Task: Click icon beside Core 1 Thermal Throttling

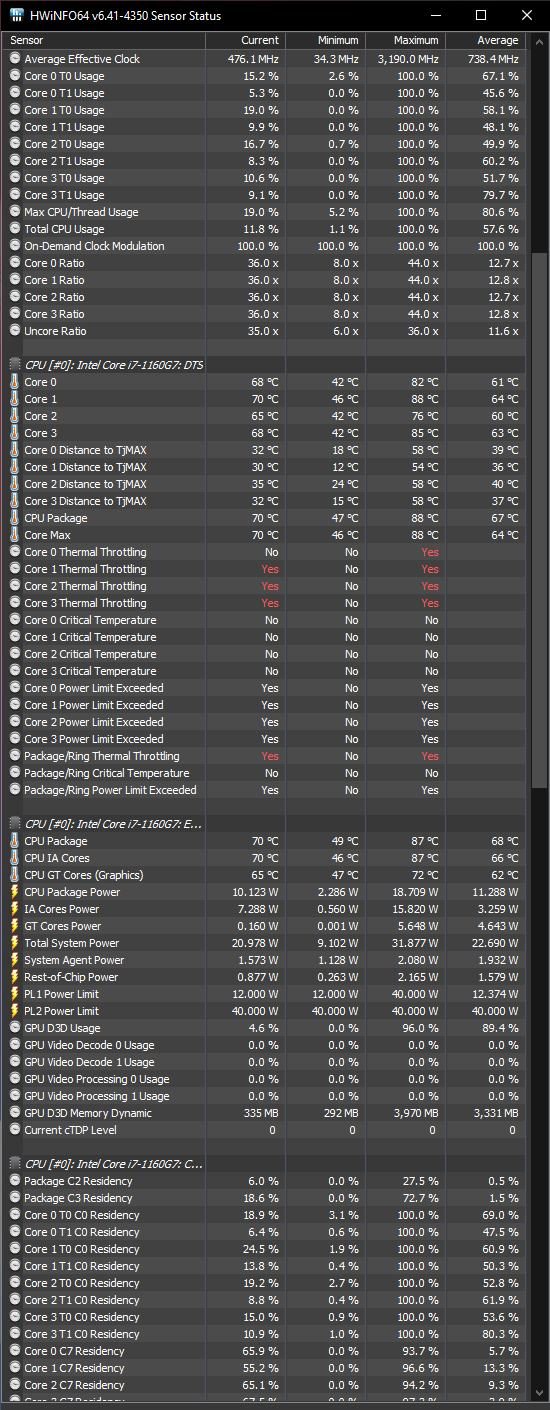Action: pos(14,569)
